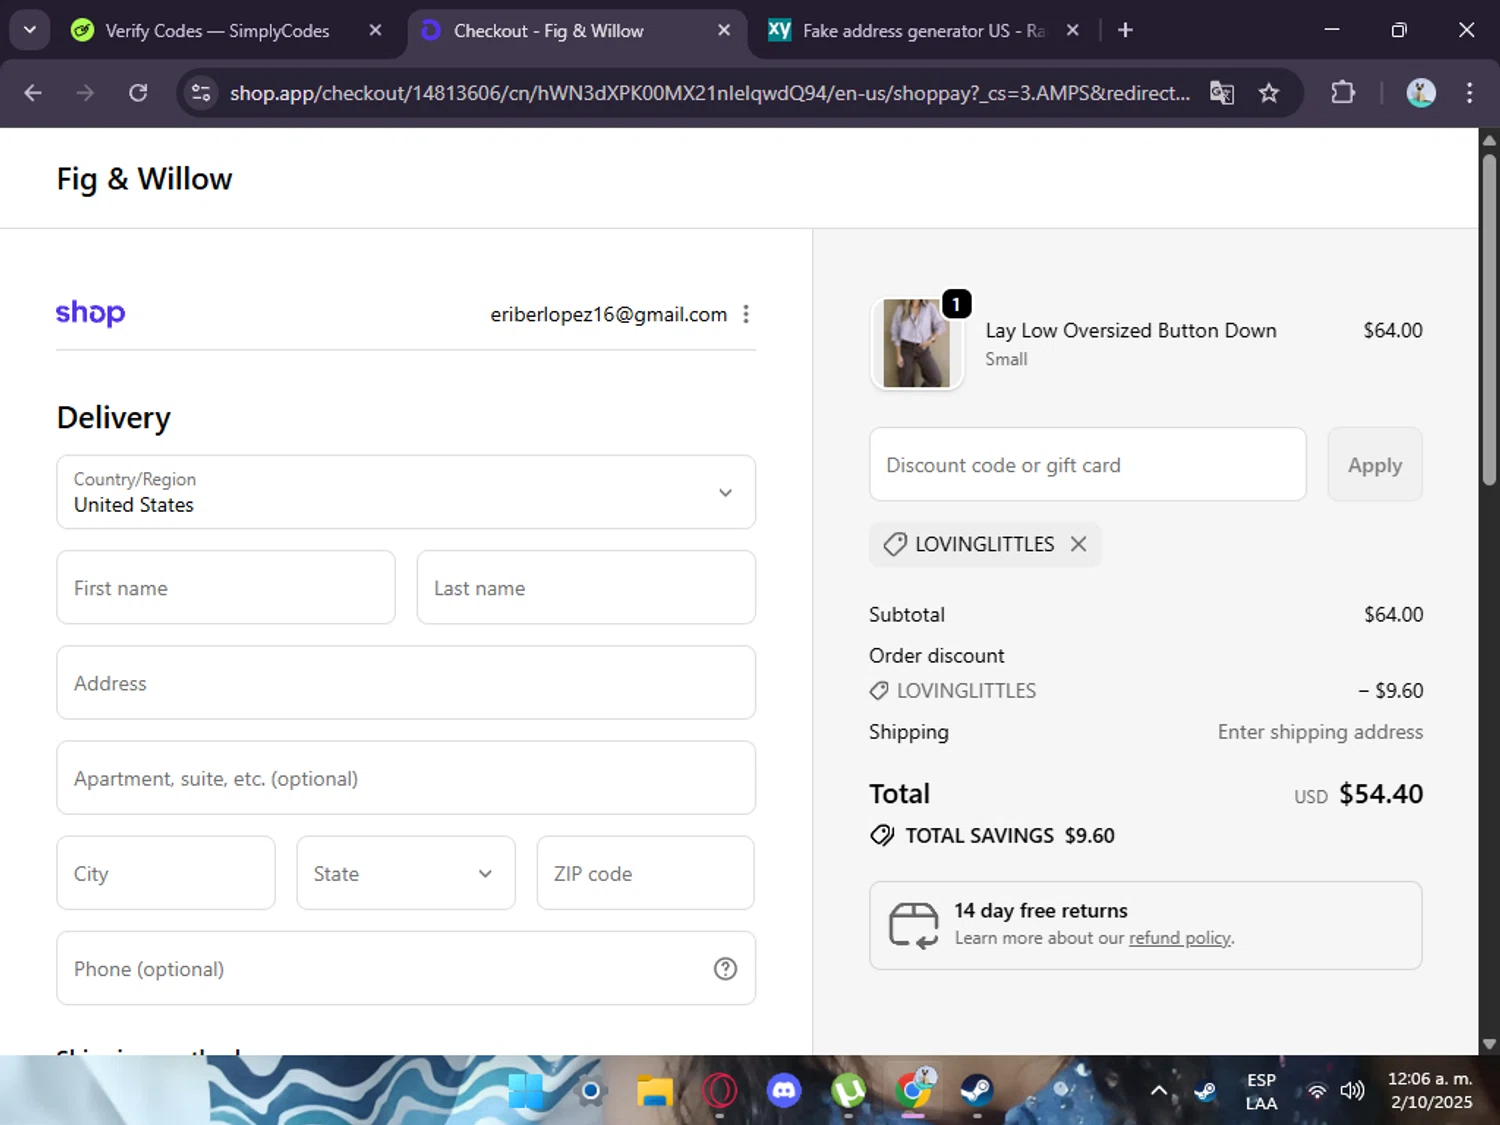Open Chrome from the taskbar
This screenshot has height=1125, width=1500.
coord(913,1091)
